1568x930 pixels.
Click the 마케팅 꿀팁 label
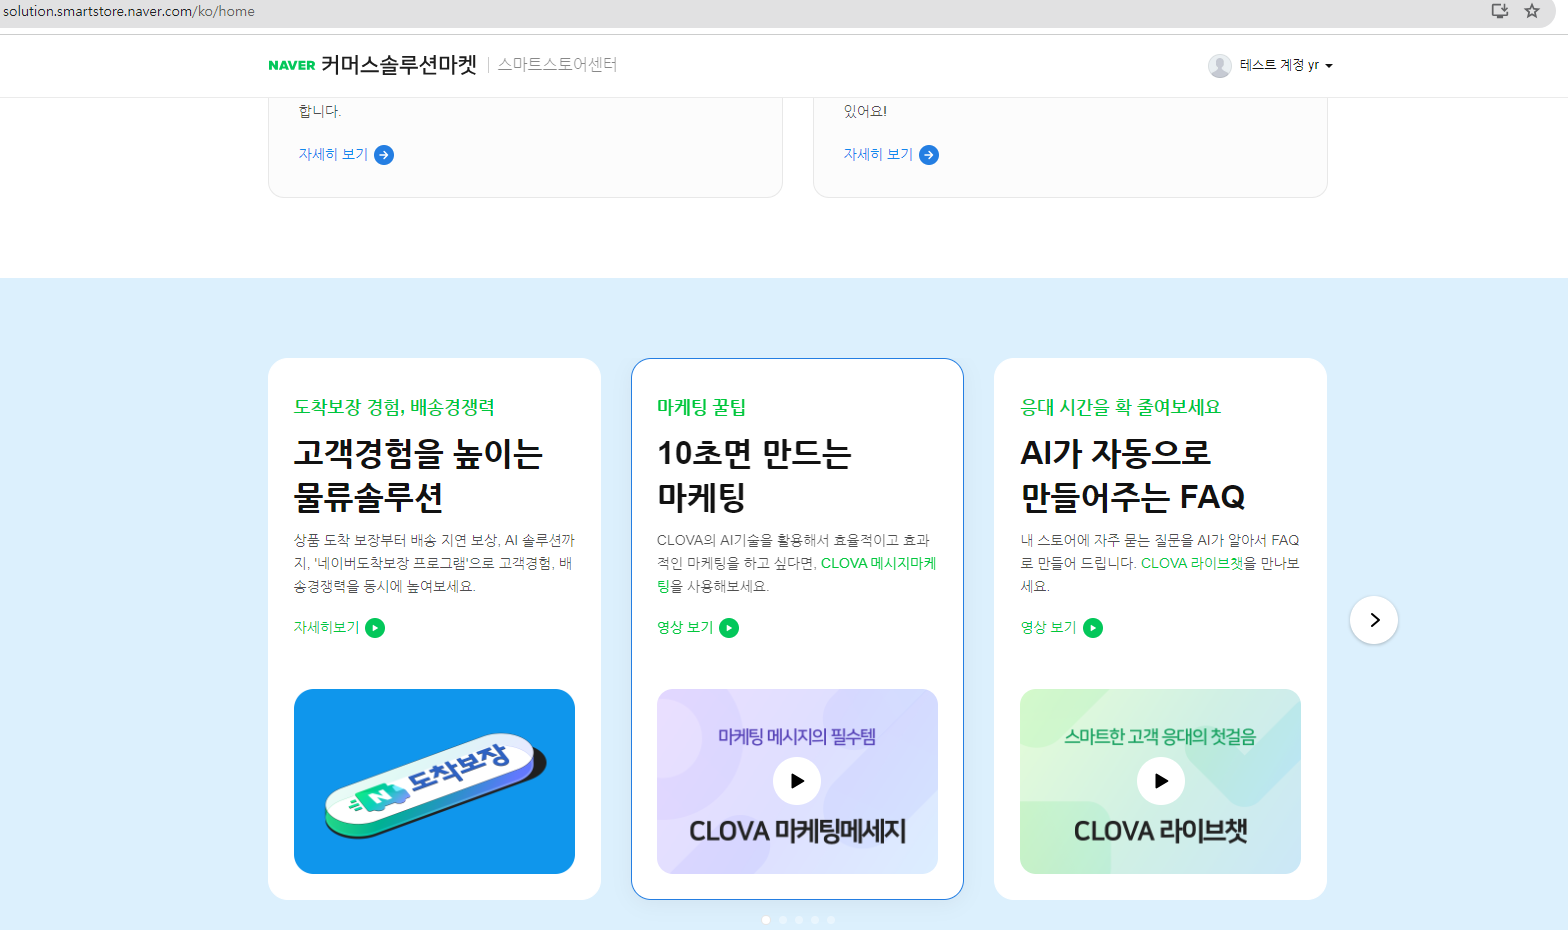coord(701,407)
